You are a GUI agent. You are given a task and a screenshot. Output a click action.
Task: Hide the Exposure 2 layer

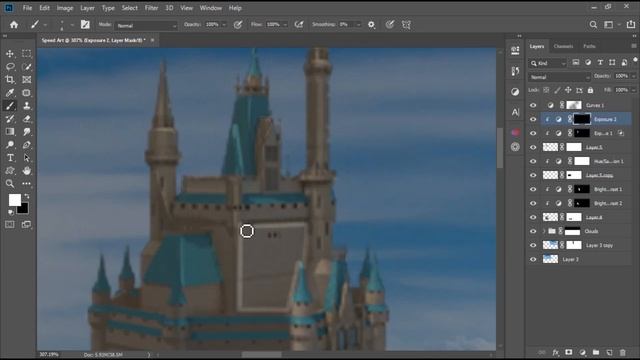click(x=533, y=119)
